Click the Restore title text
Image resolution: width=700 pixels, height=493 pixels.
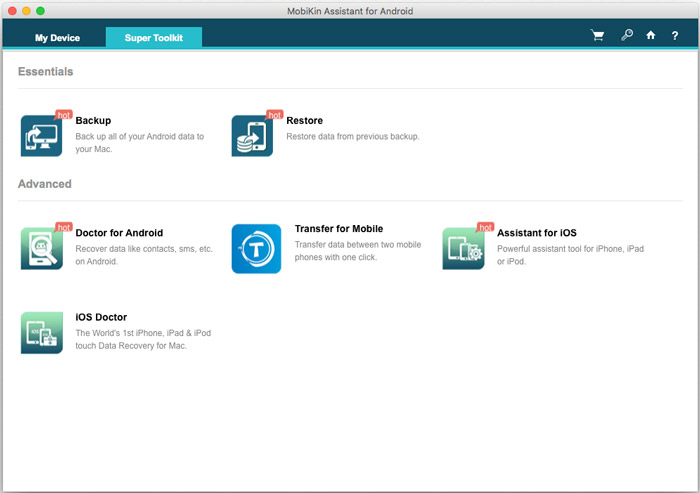pos(304,121)
